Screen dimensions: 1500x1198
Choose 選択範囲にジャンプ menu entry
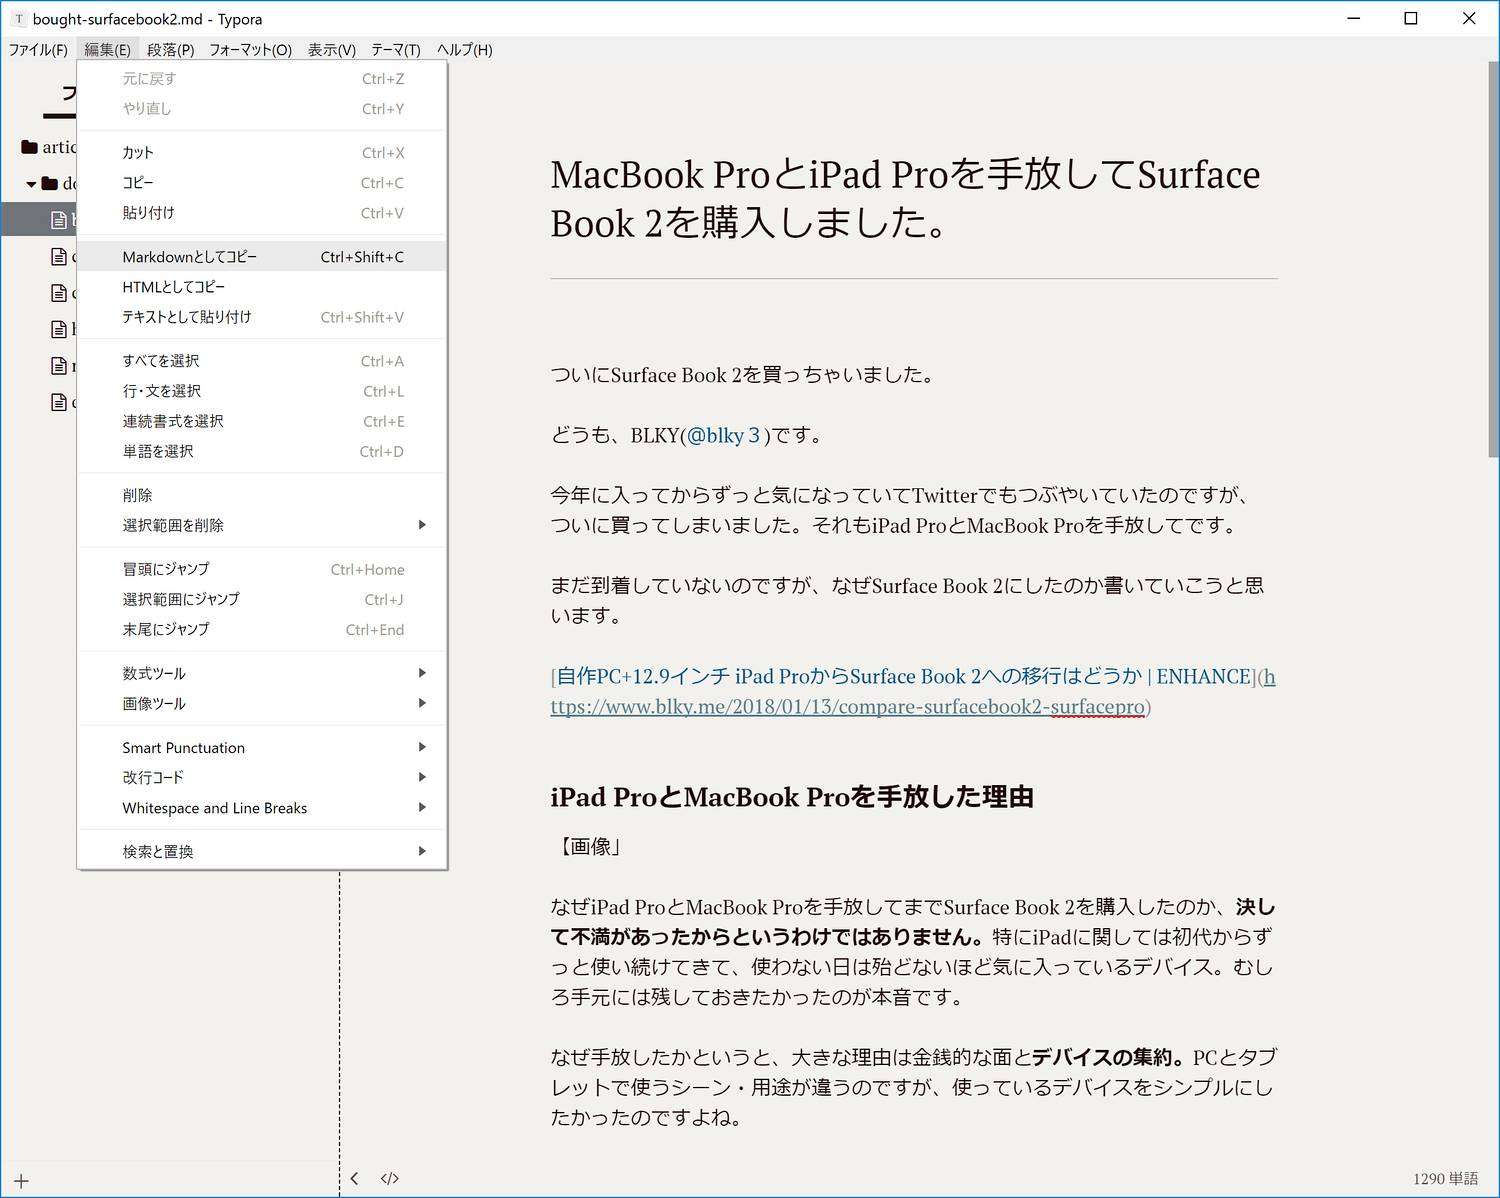pos(262,598)
